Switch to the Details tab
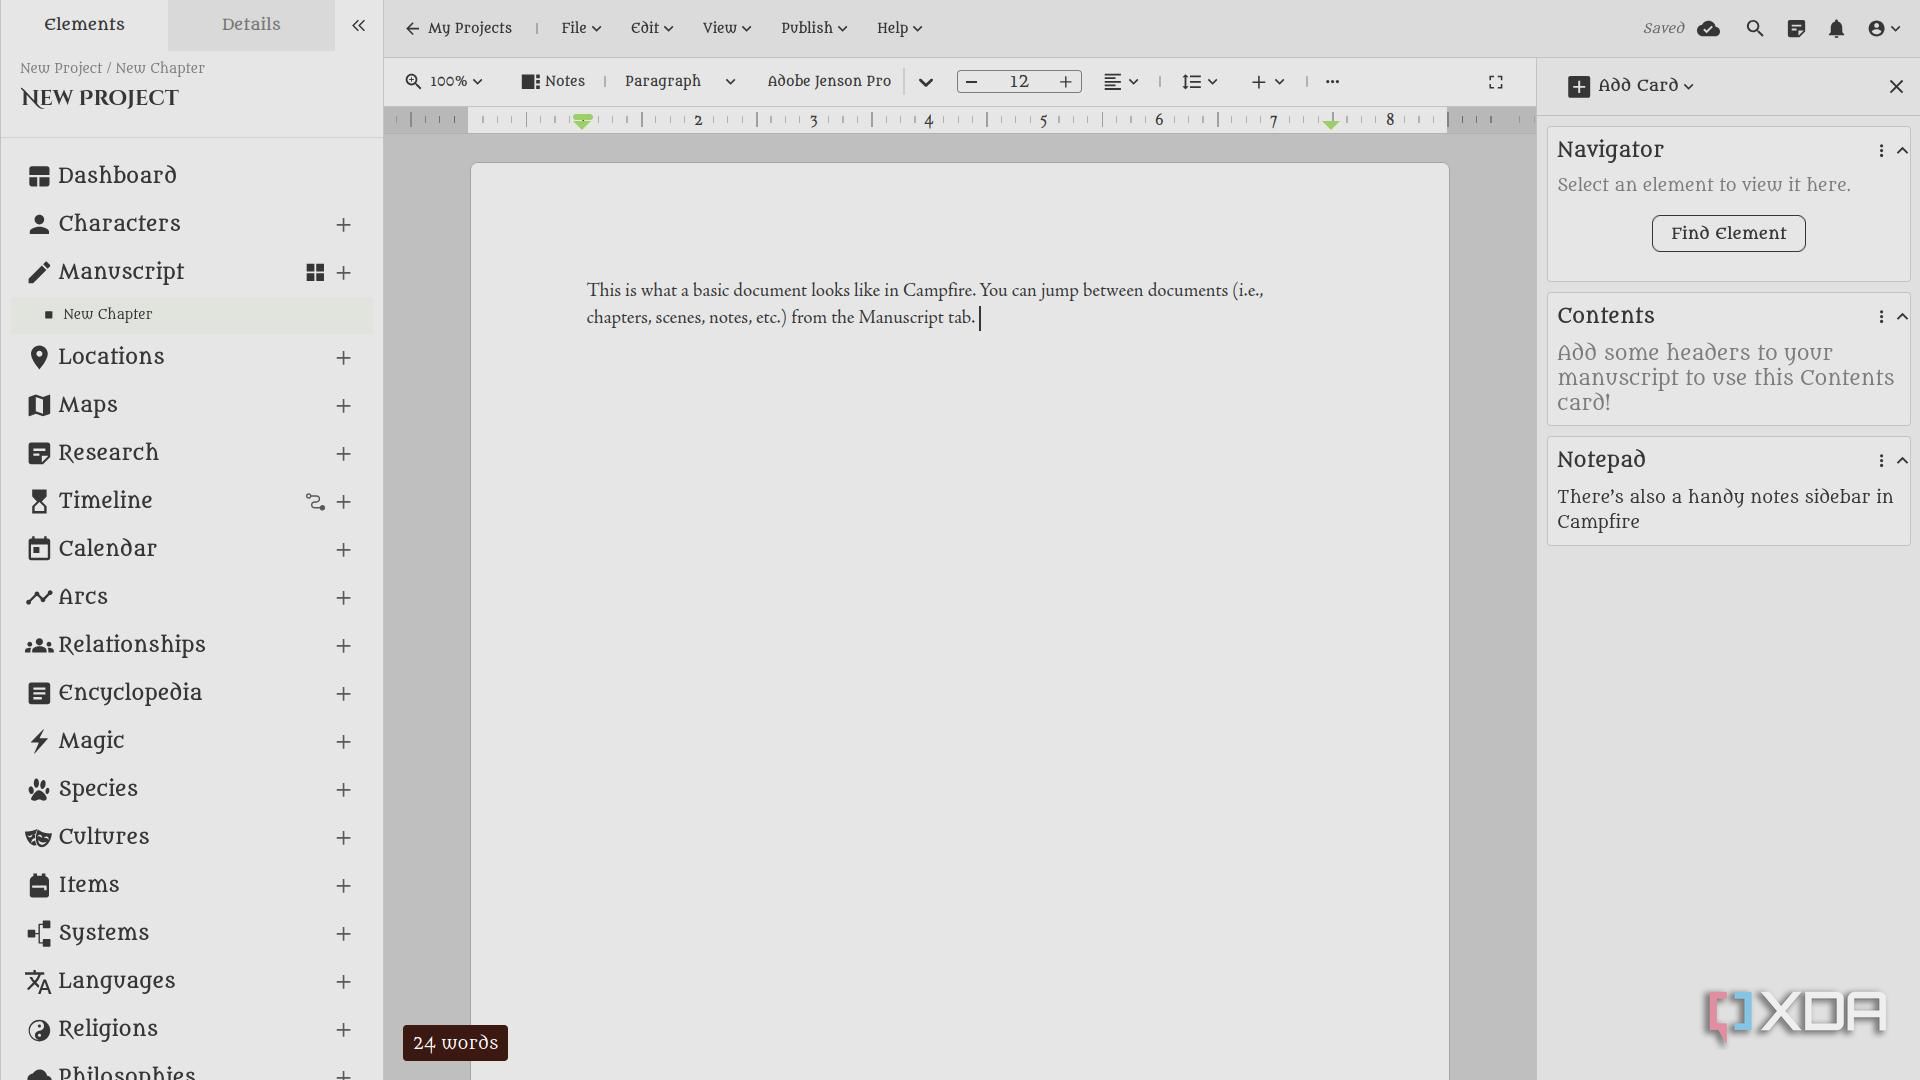The image size is (1920, 1080). 251,25
